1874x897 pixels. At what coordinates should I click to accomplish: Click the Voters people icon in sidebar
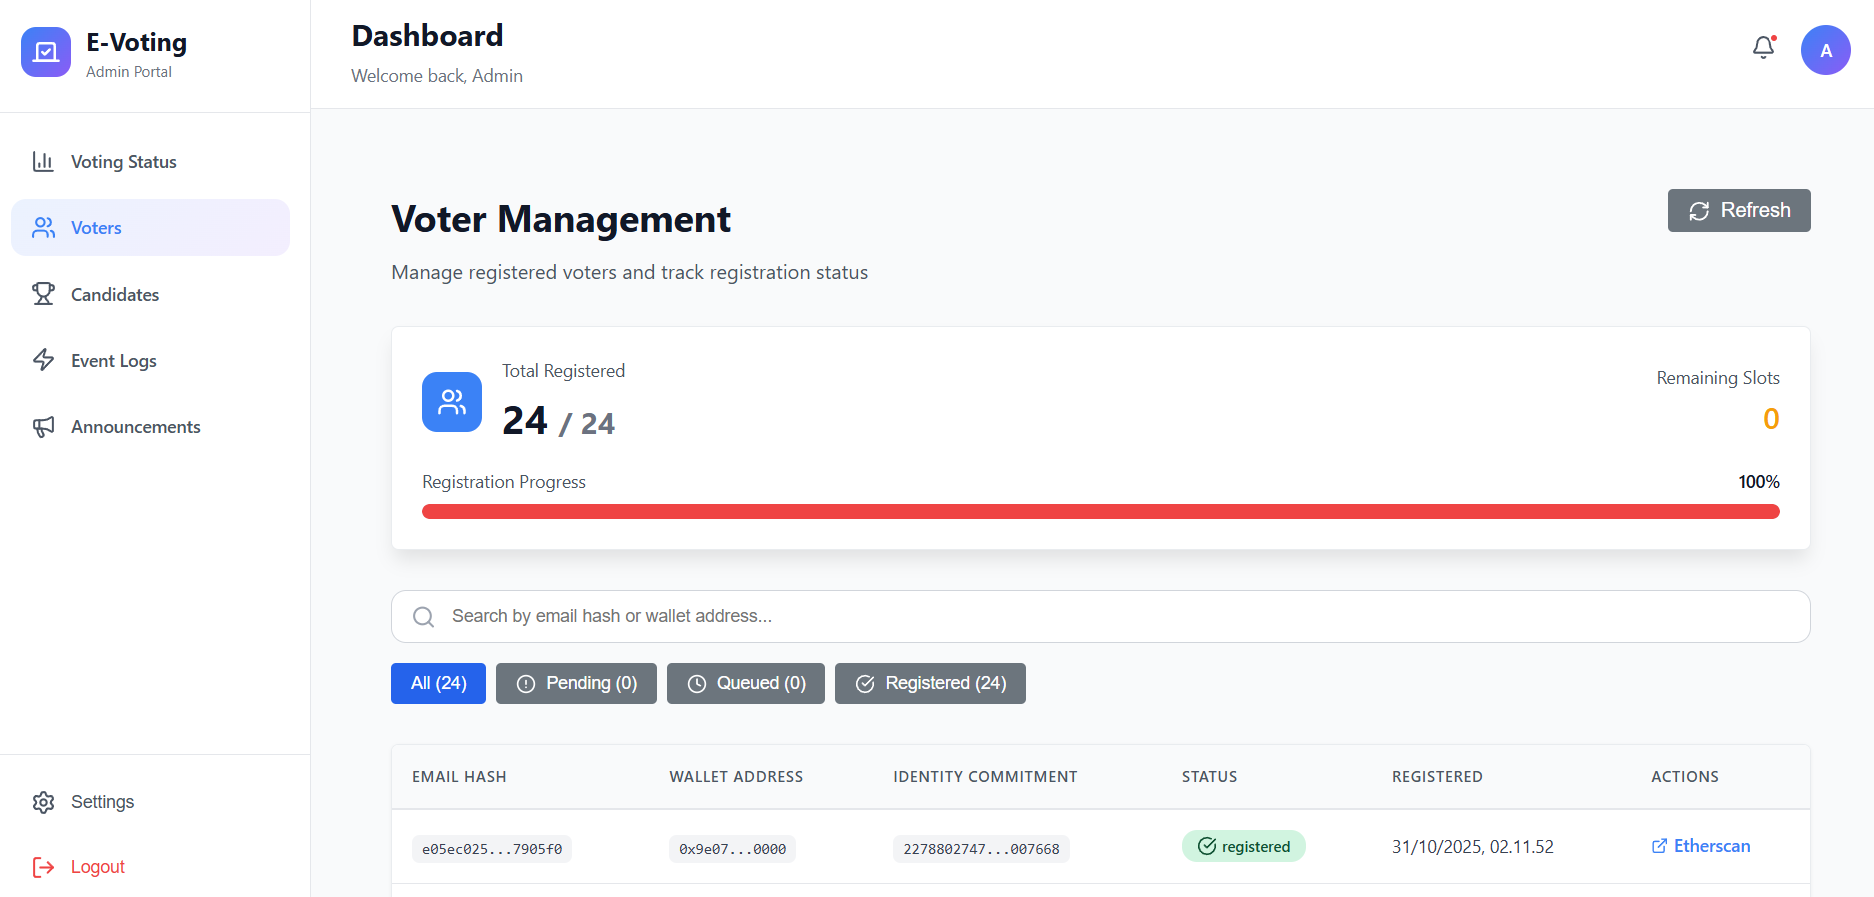click(x=43, y=228)
